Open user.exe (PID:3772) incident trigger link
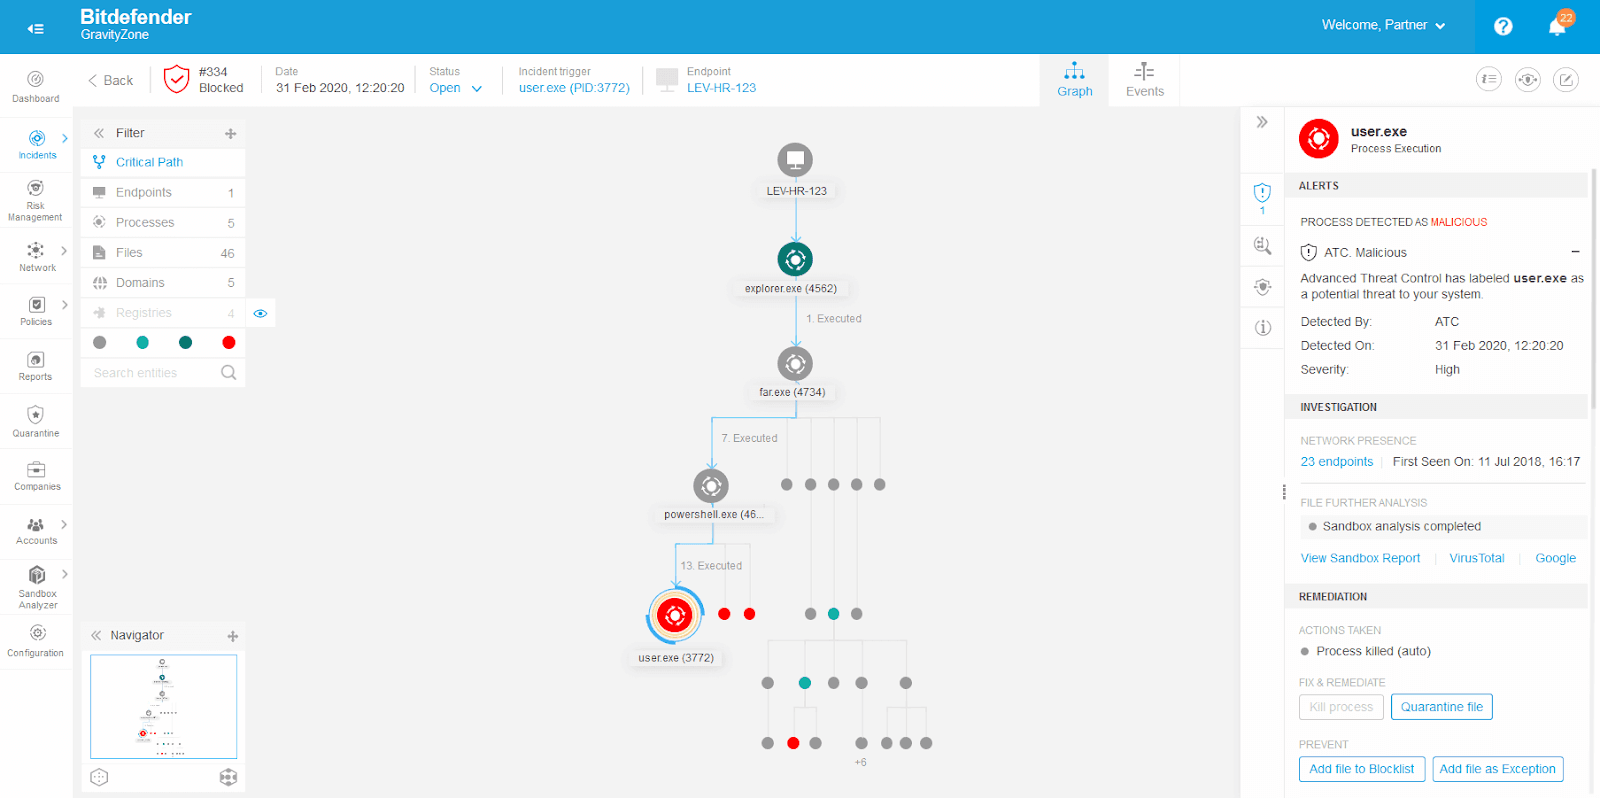The height and width of the screenshot is (798, 1600). [x=574, y=88]
